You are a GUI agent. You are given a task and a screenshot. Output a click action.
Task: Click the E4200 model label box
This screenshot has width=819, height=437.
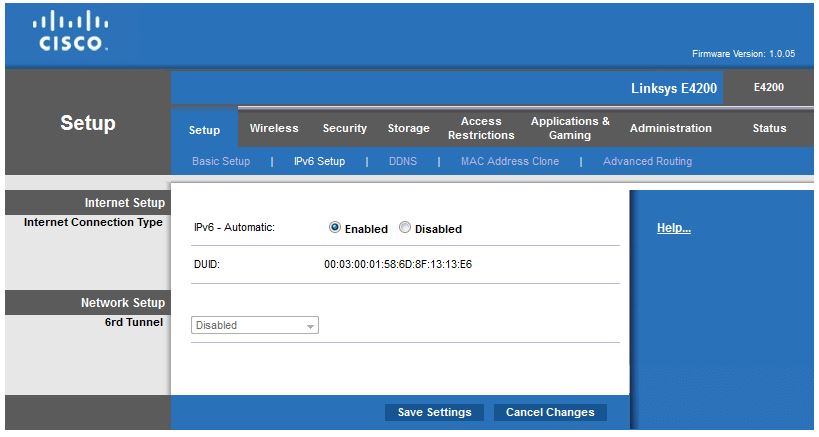coord(769,88)
